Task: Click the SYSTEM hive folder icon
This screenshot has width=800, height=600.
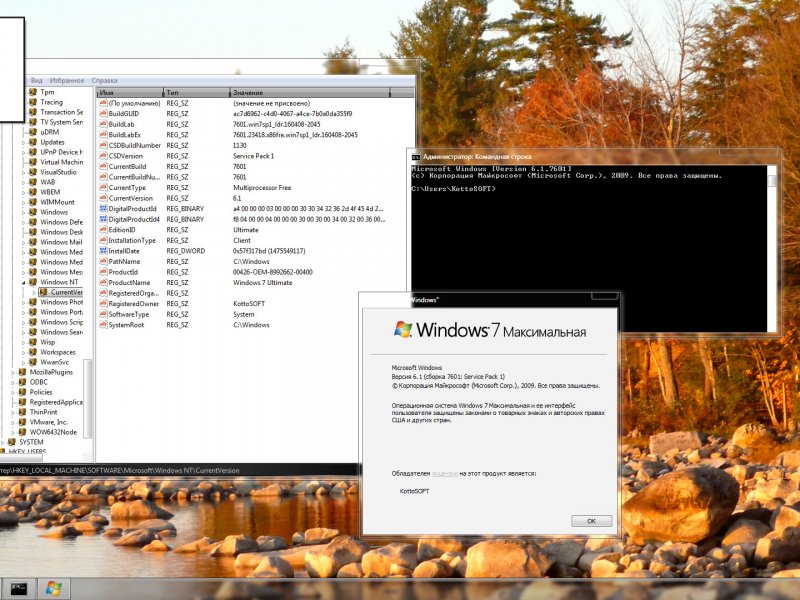Action: pyautogui.click(x=12, y=442)
